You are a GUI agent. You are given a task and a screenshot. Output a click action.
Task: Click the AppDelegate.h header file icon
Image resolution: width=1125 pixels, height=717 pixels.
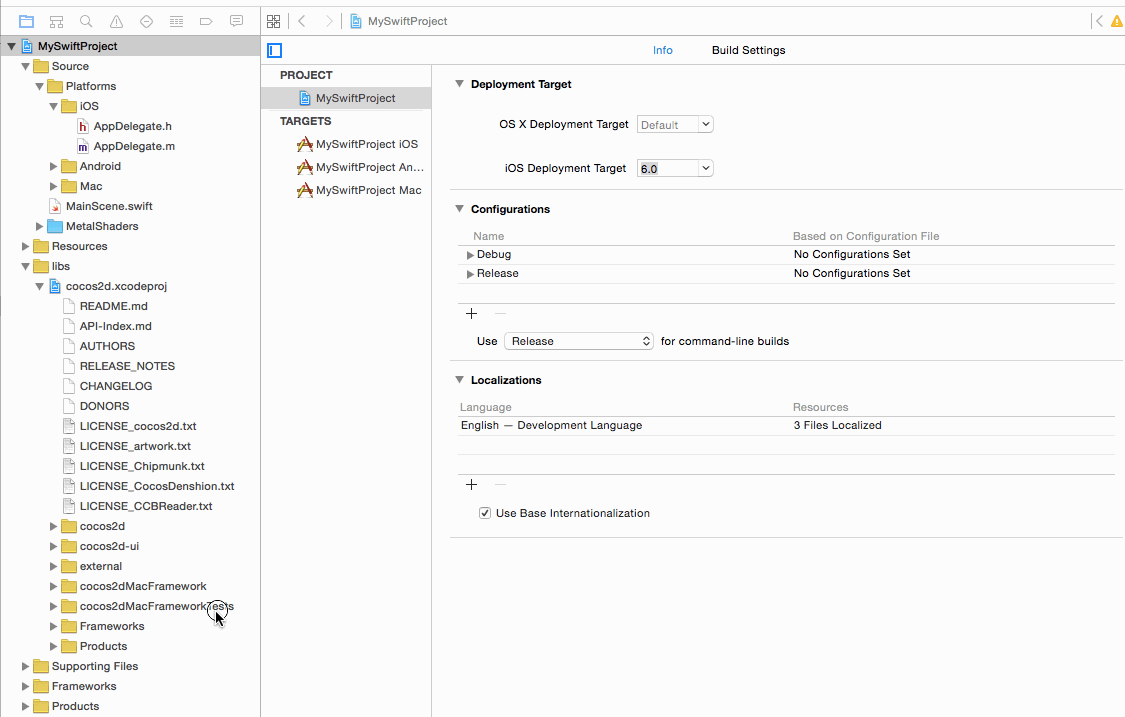click(83, 126)
